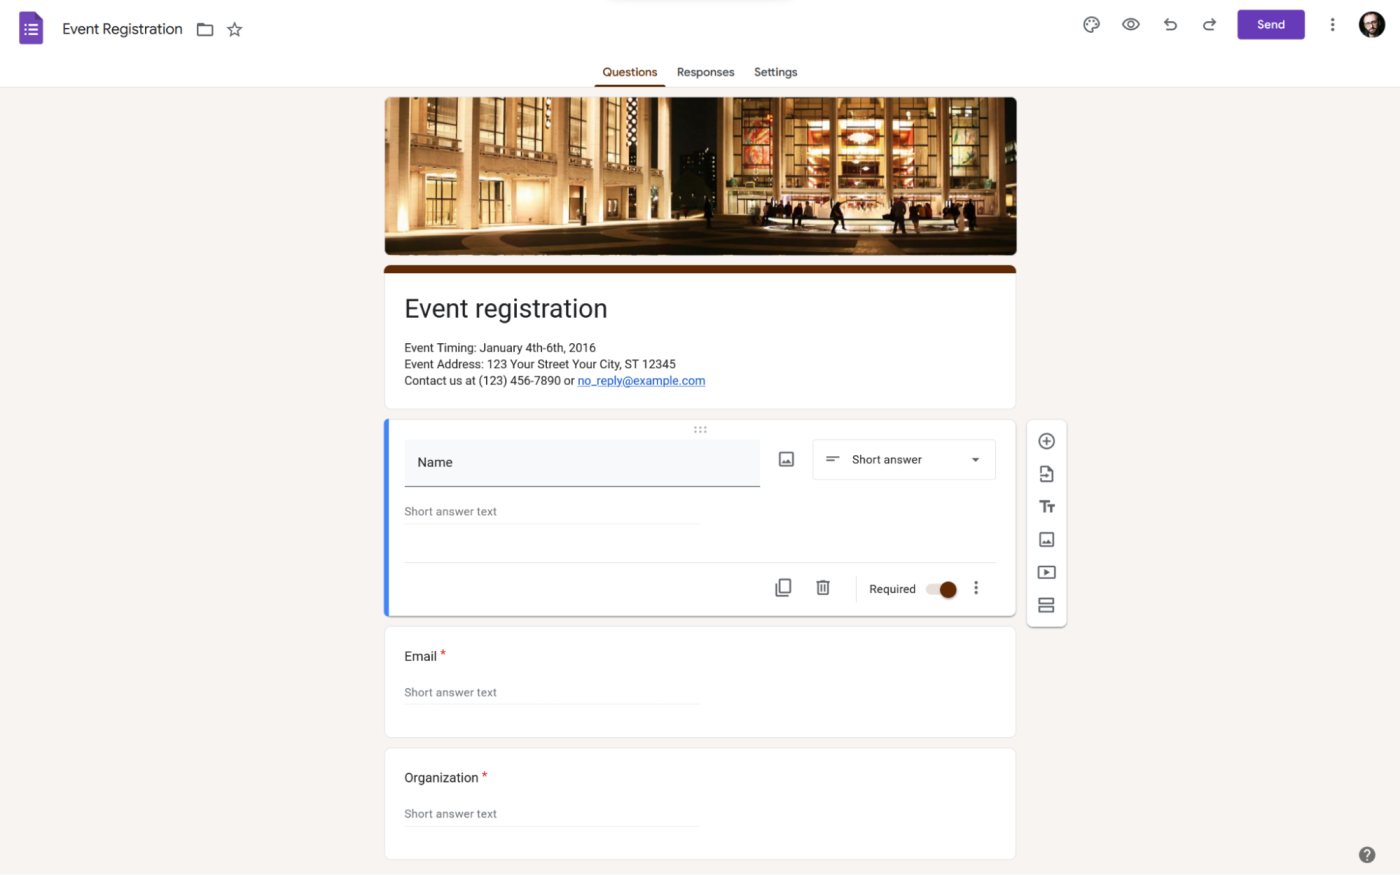The height and width of the screenshot is (875, 1400).
Task: Preview the form with eye icon
Action: point(1130,25)
